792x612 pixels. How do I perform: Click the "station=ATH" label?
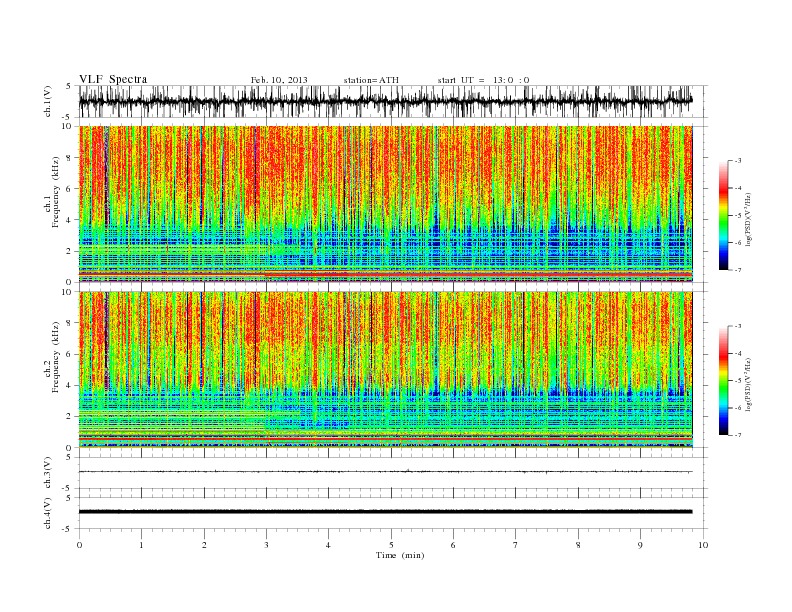371,80
